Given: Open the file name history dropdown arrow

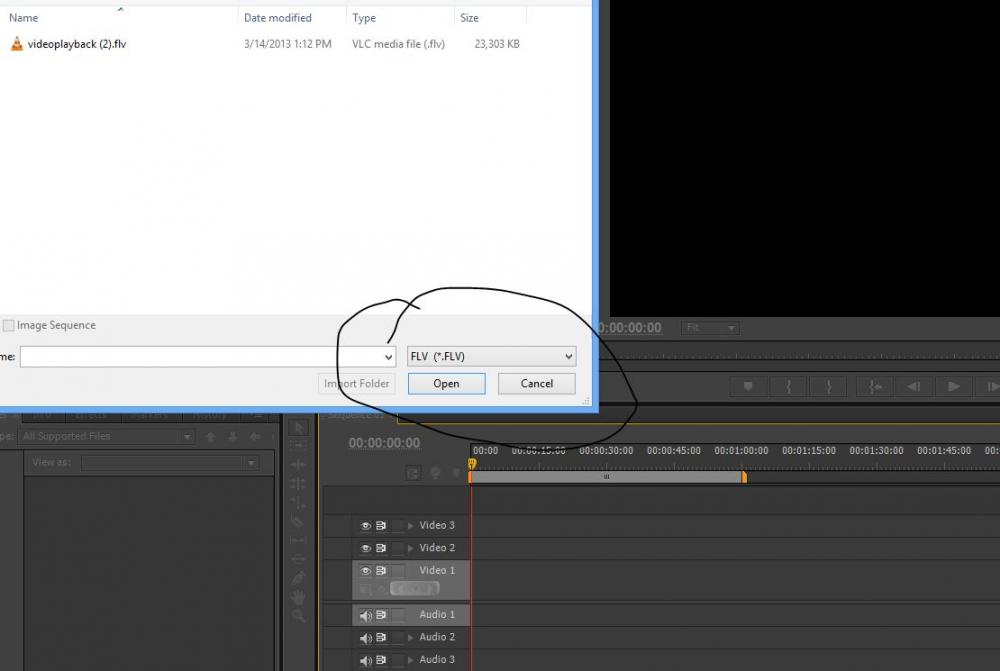Looking at the screenshot, I should pyautogui.click(x=388, y=357).
